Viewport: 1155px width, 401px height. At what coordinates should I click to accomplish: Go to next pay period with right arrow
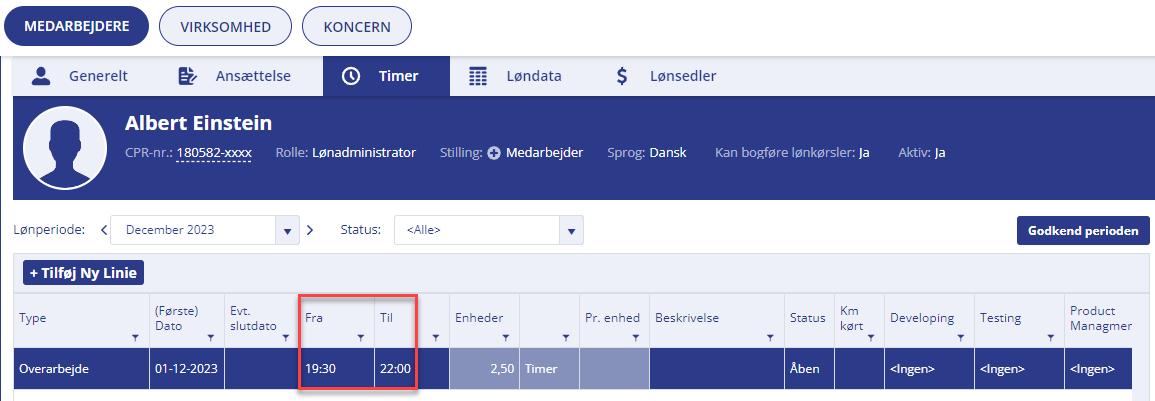coord(309,230)
